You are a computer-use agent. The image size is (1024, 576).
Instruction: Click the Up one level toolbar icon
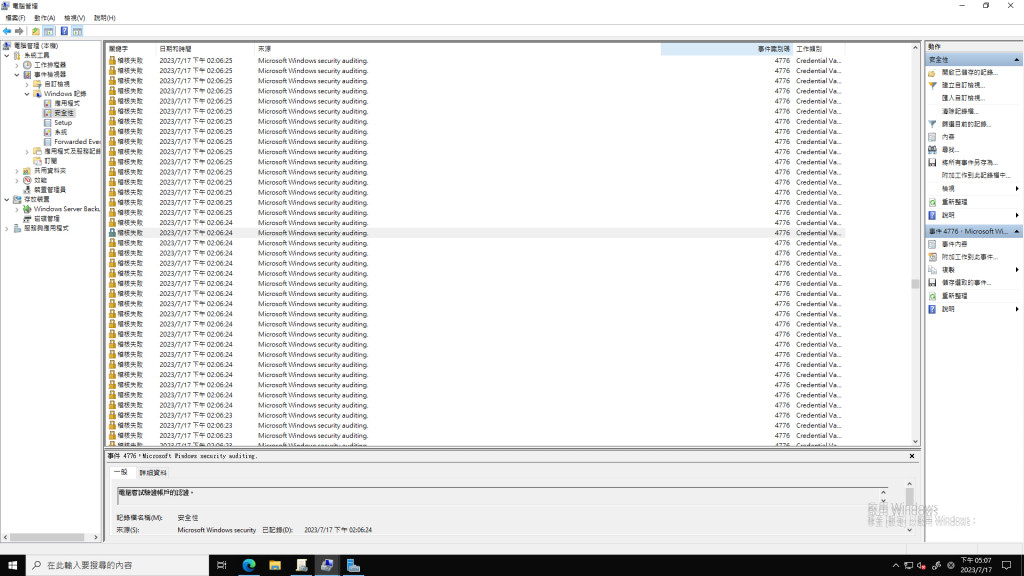[x=36, y=31]
